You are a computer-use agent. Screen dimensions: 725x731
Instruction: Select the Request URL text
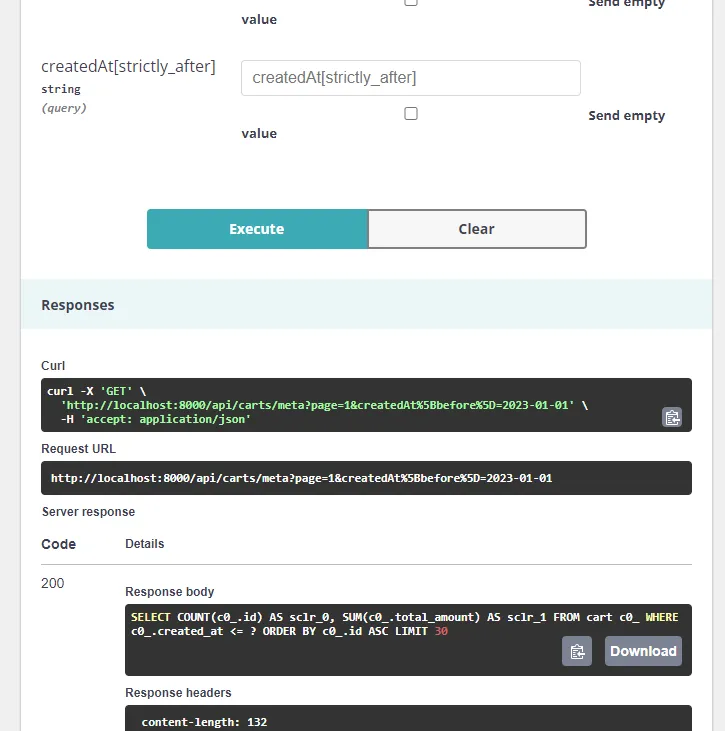(x=301, y=478)
